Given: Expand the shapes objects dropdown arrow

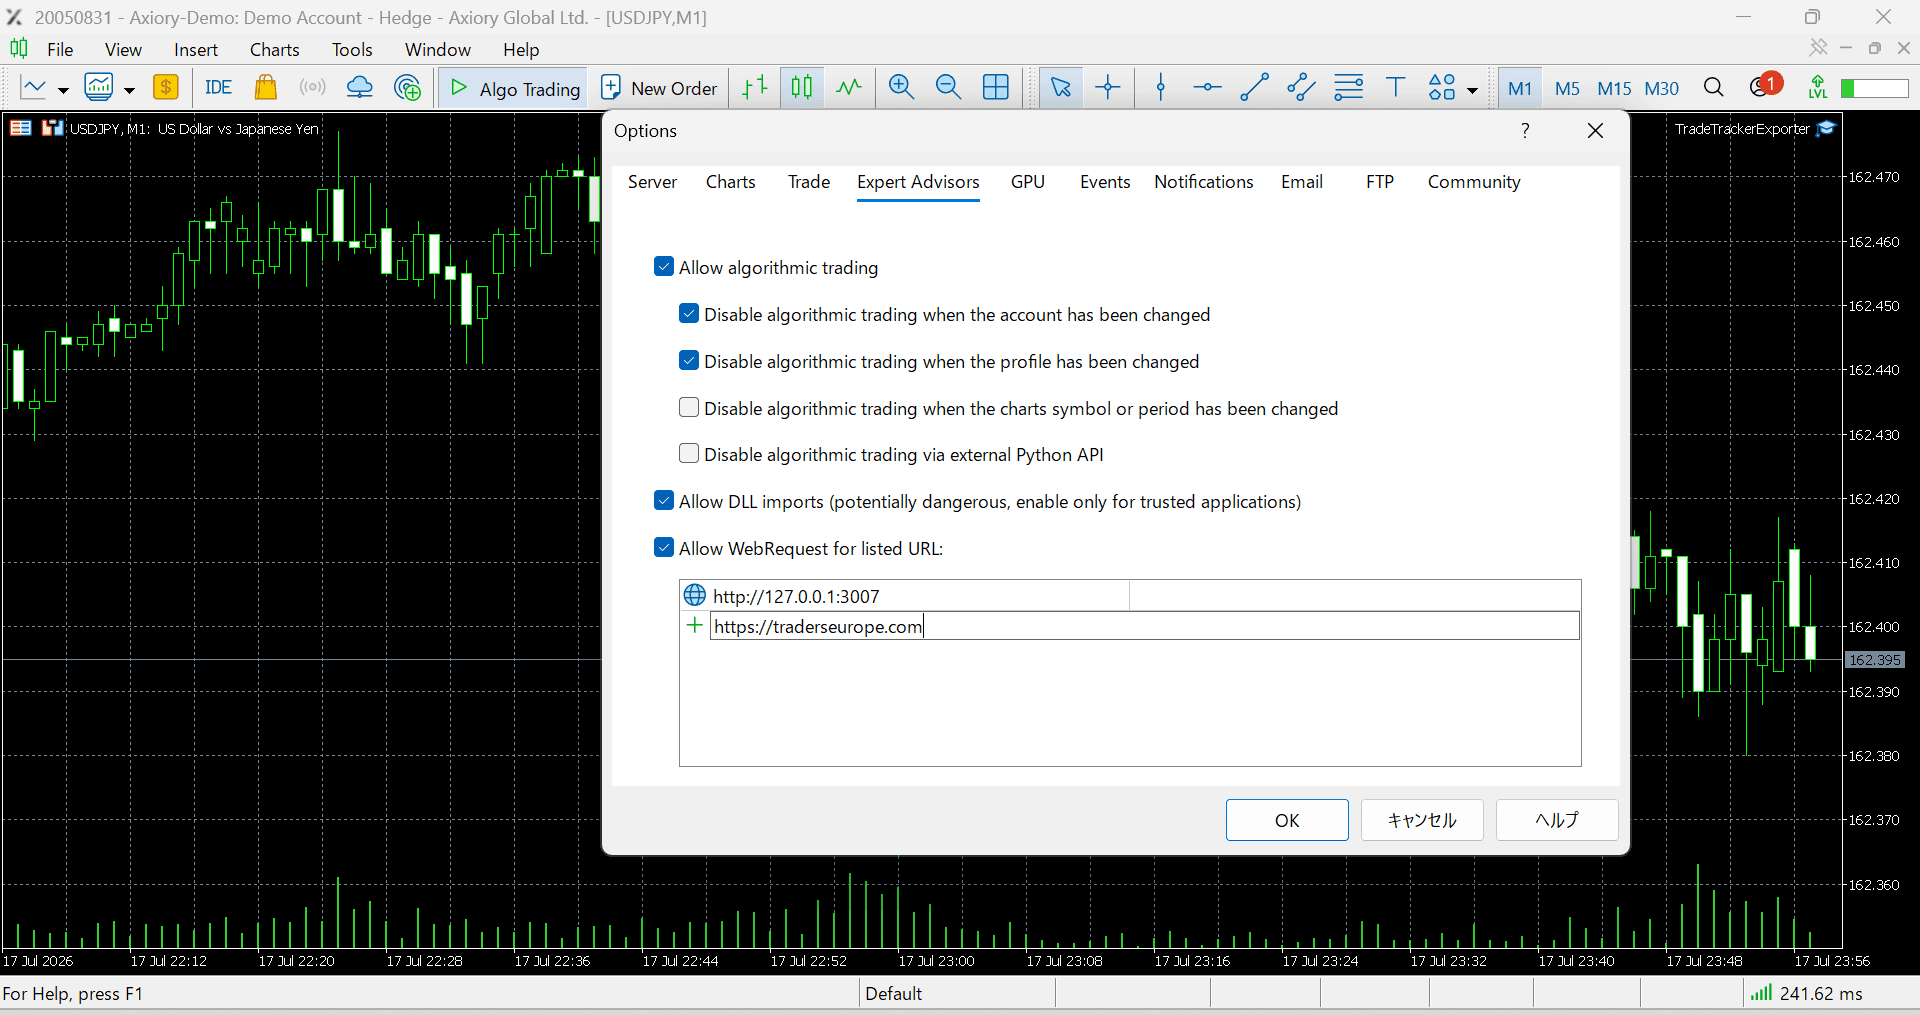Looking at the screenshot, I should [1472, 90].
